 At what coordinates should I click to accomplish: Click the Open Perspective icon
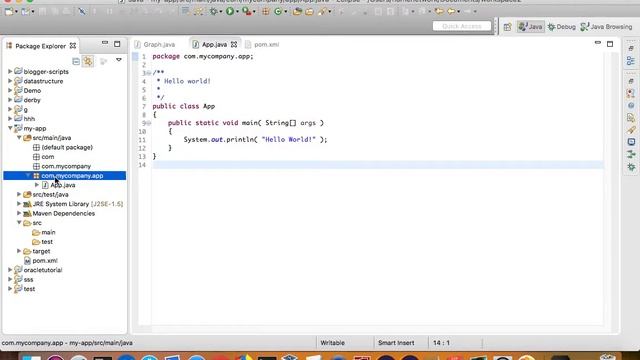pyautogui.click(x=507, y=27)
